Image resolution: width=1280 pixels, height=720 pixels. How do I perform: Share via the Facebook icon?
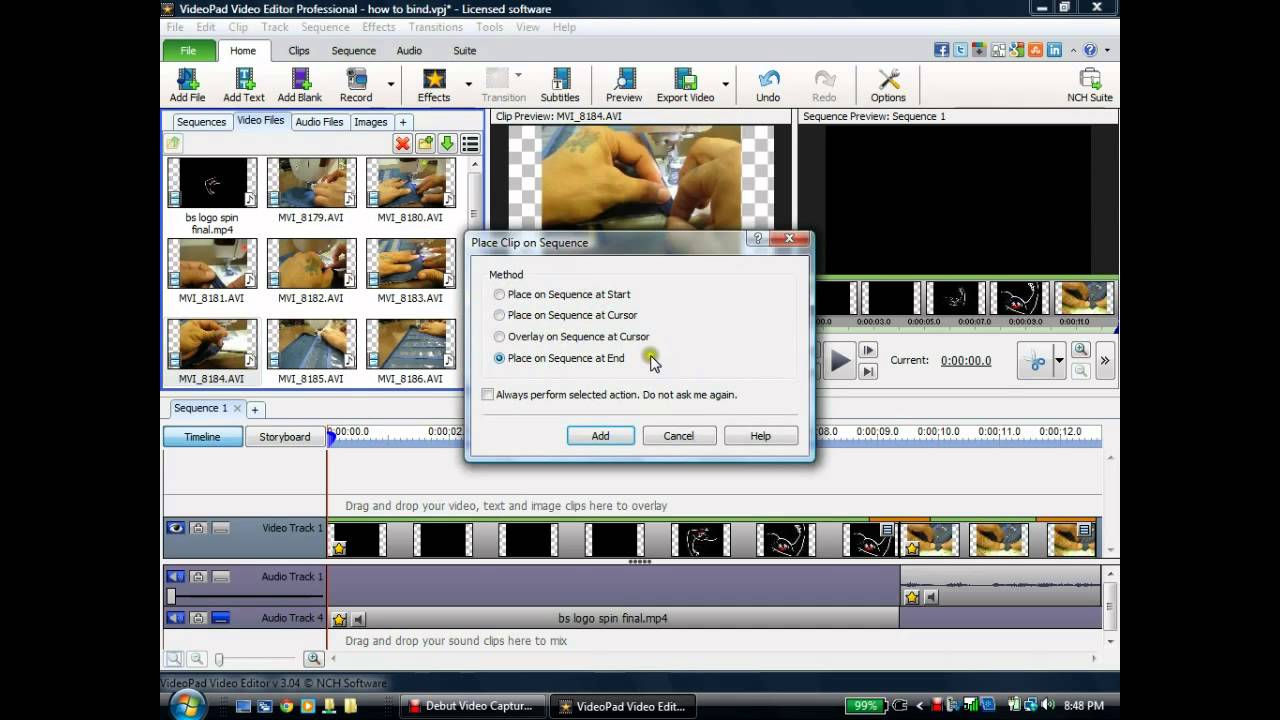pyautogui.click(x=941, y=50)
